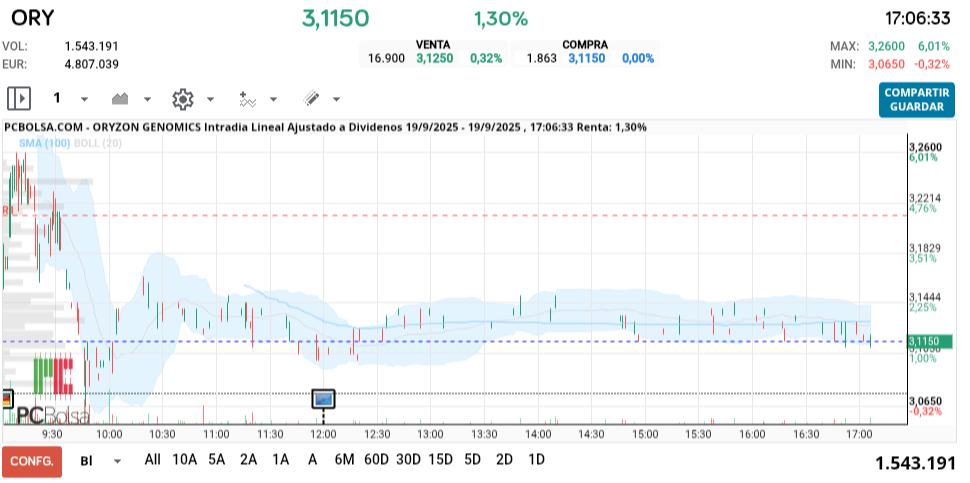The image size is (970, 483).
Task: Click the CONFG. button
Action: click(32, 461)
